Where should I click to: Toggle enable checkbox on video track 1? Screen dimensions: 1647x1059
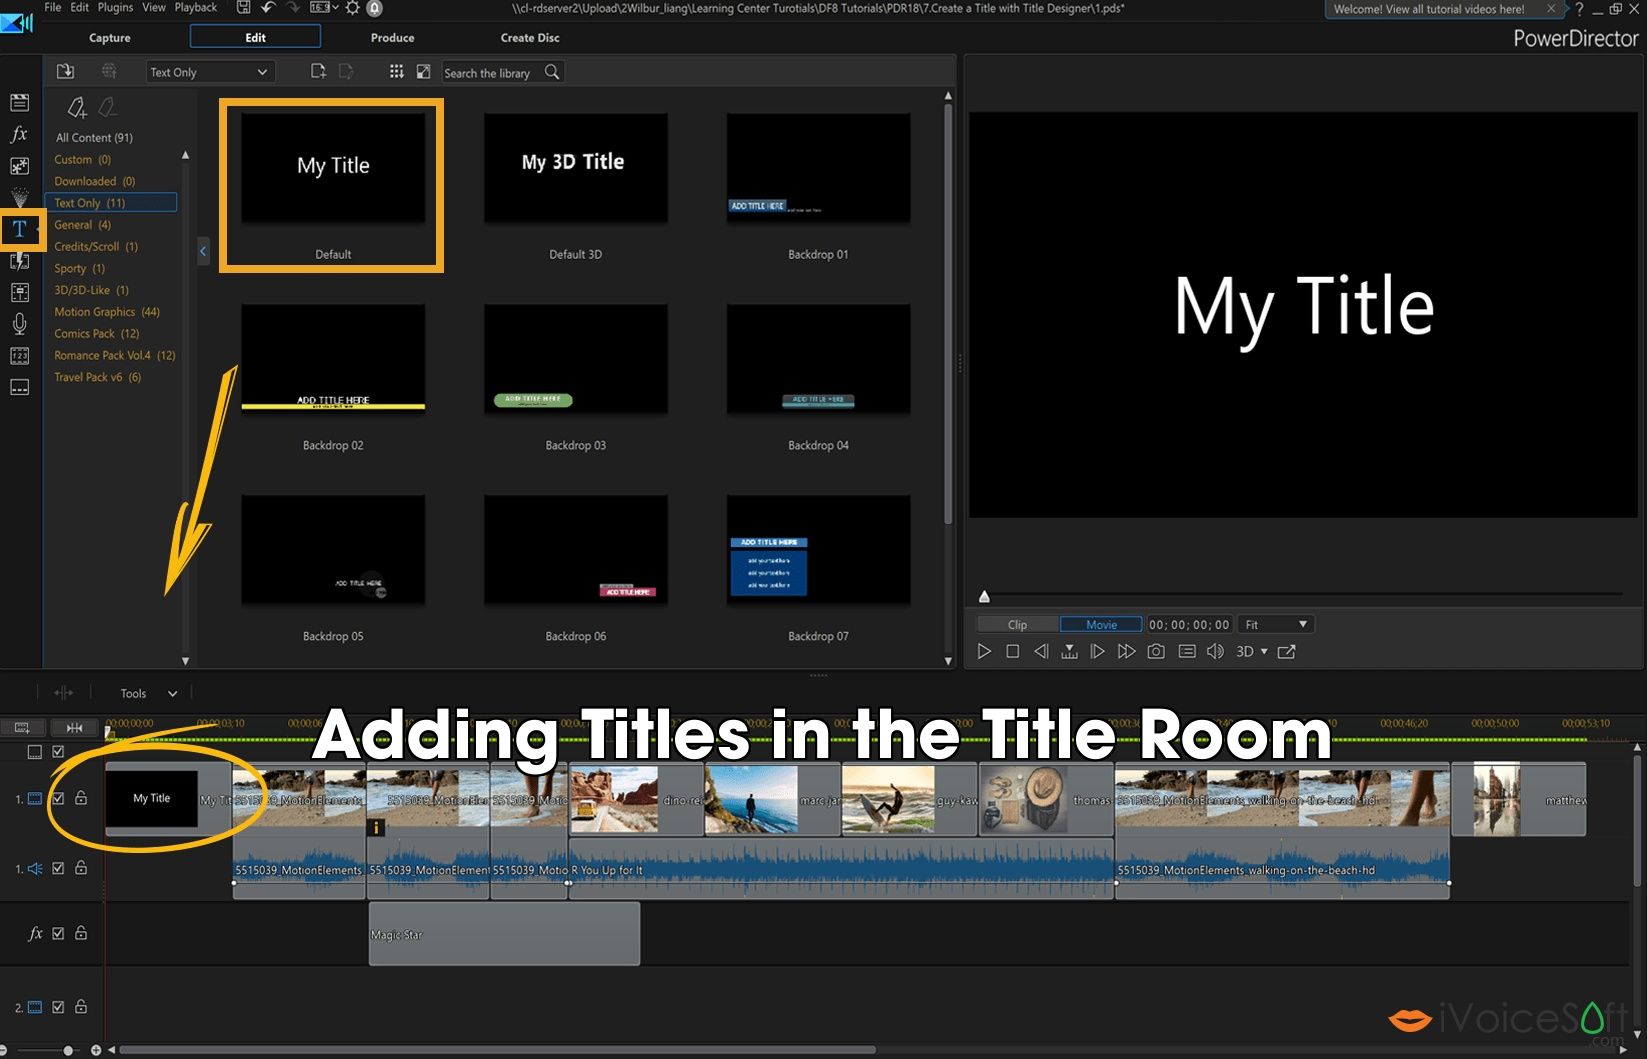tap(58, 798)
